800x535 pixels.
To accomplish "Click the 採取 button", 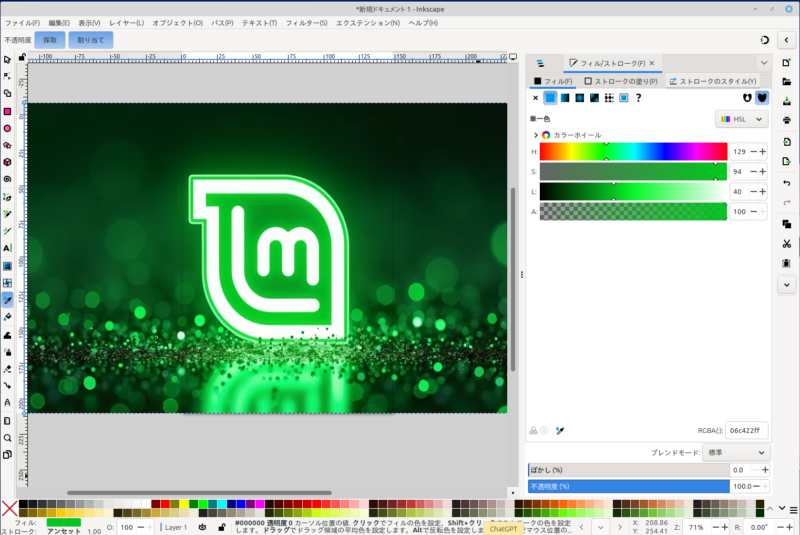I will point(49,40).
